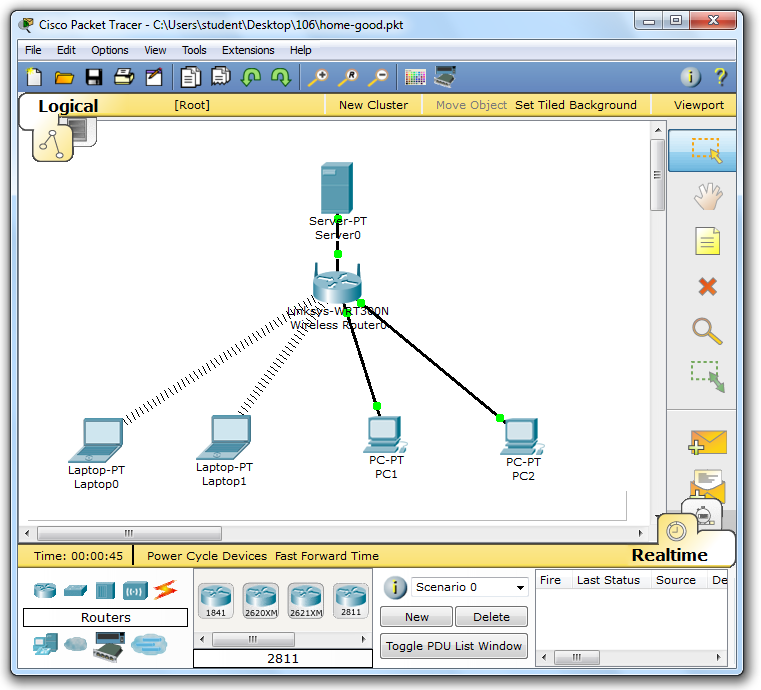Click the Copy toolbar icon

190,77
